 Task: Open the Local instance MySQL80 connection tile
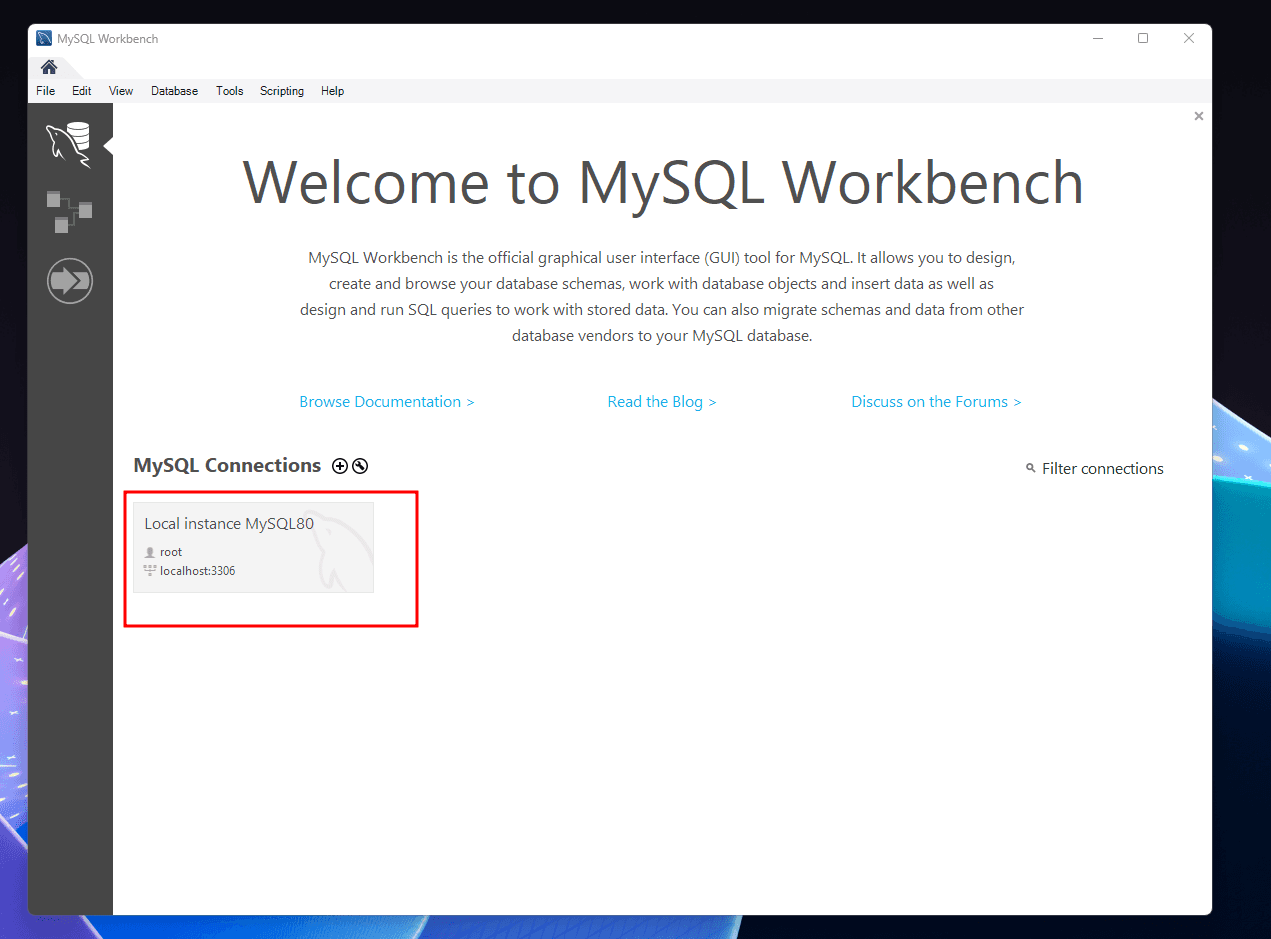tap(254, 547)
